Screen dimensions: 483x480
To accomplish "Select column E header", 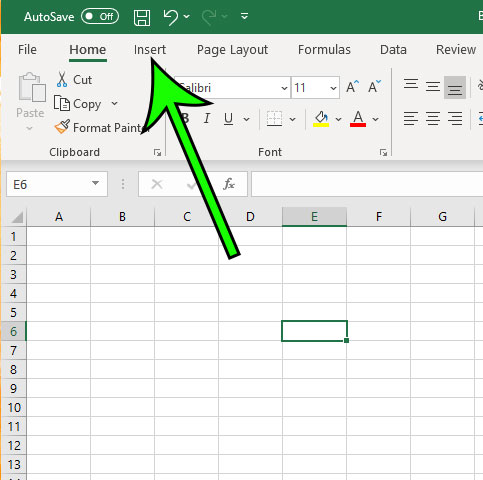I will tap(314, 217).
